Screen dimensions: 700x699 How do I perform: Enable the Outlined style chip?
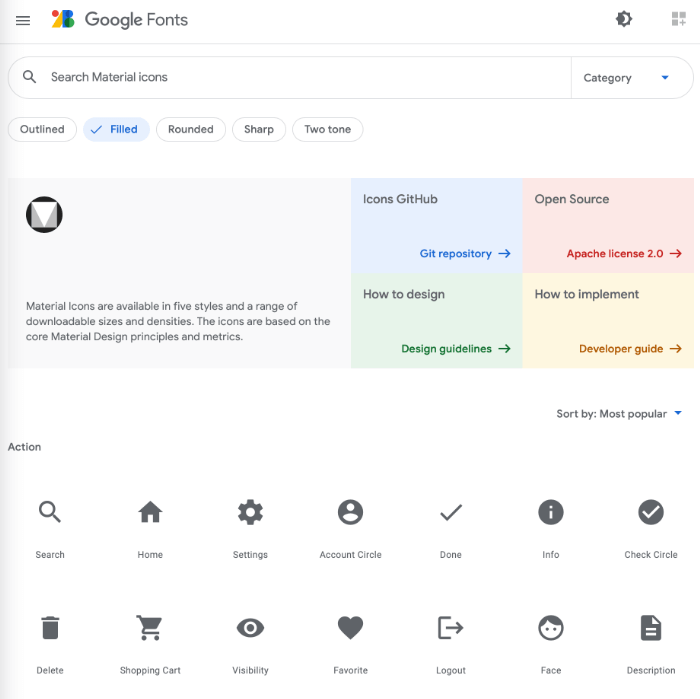point(42,129)
